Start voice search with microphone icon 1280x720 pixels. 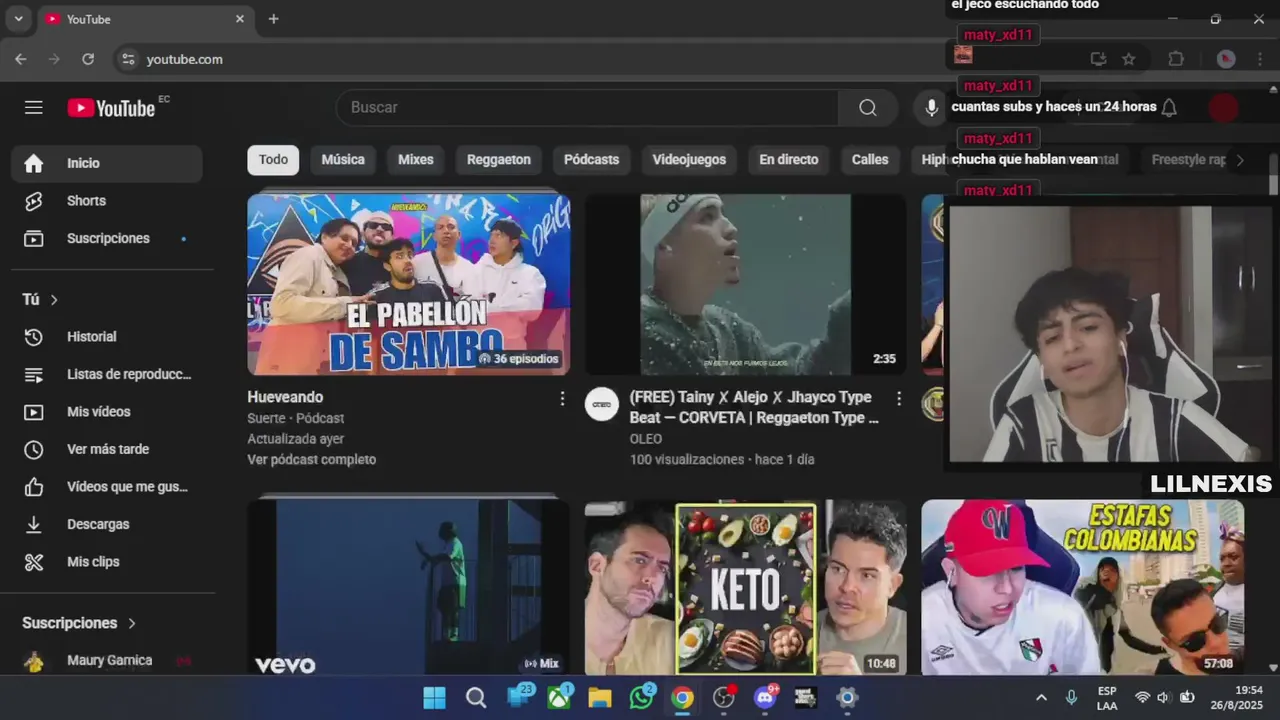[932, 107]
